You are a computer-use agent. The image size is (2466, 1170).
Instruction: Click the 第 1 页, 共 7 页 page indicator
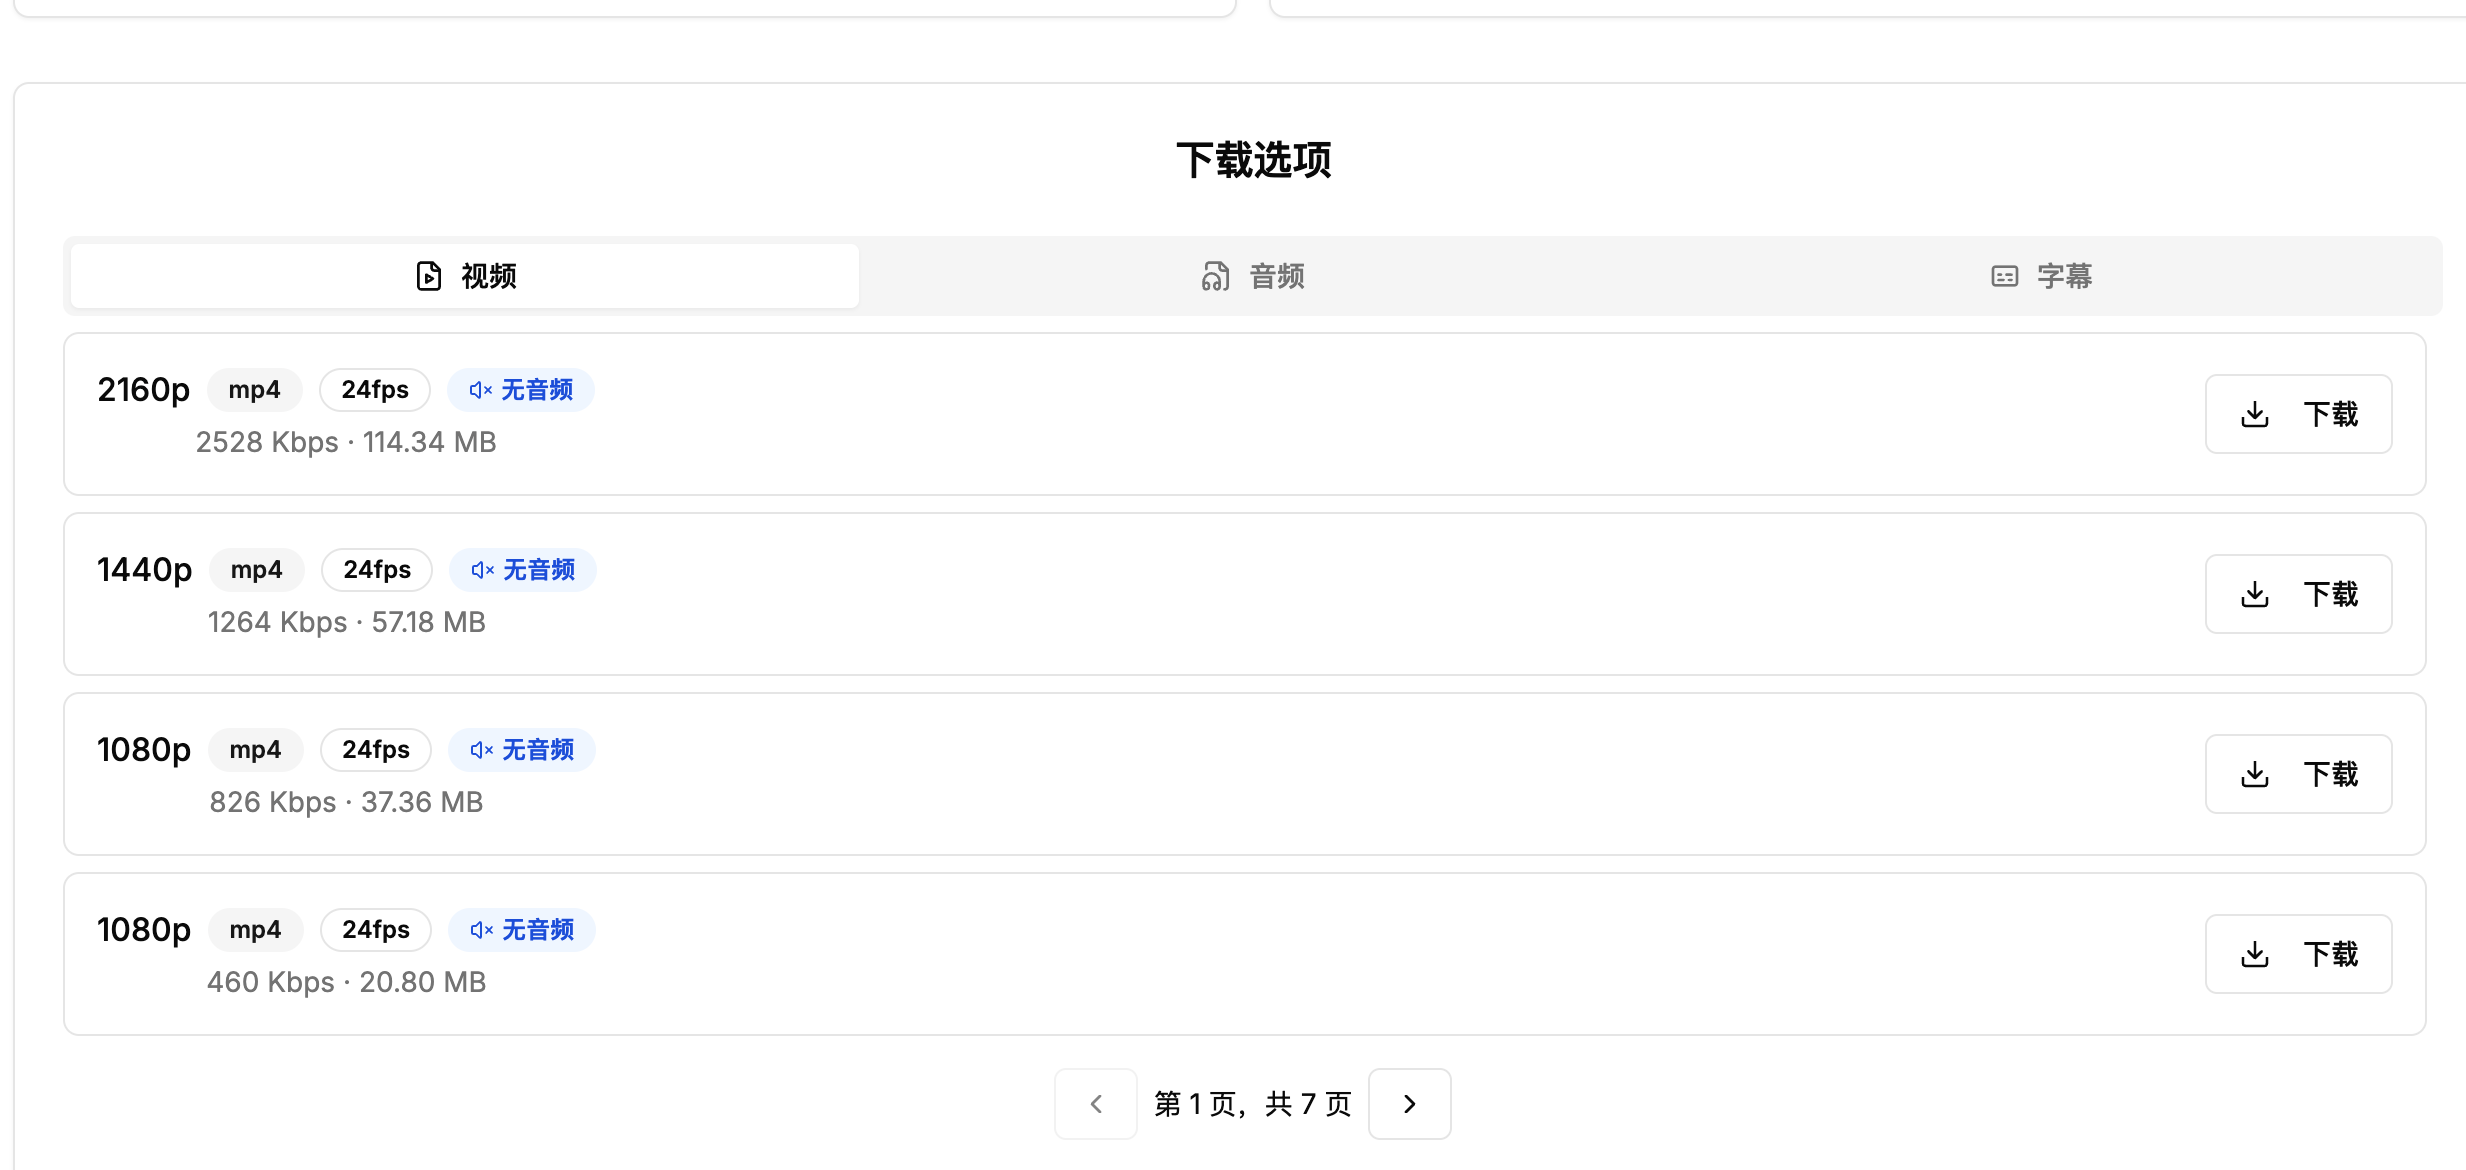pyautogui.click(x=1252, y=1103)
